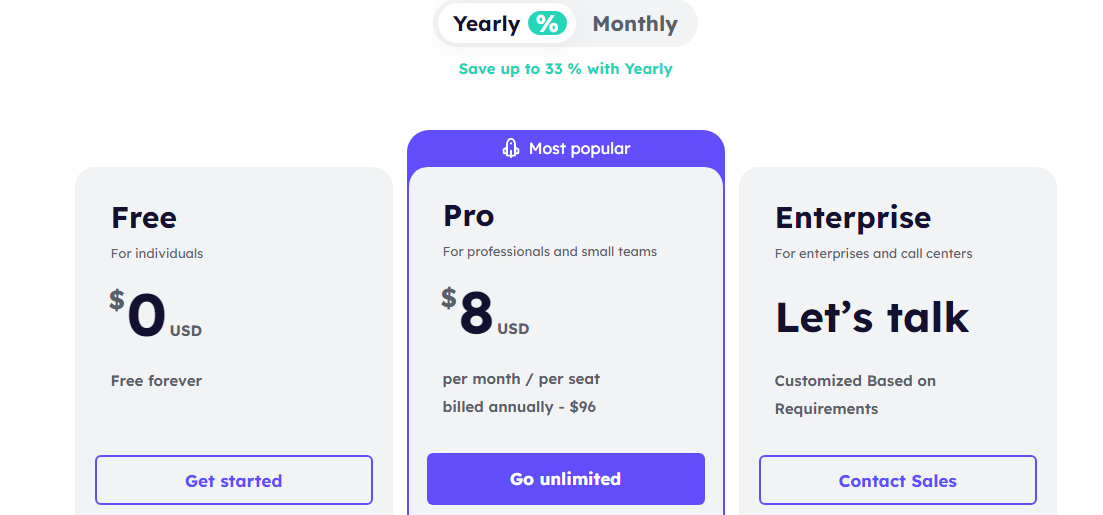Select the Yearly billing option

point(487,24)
